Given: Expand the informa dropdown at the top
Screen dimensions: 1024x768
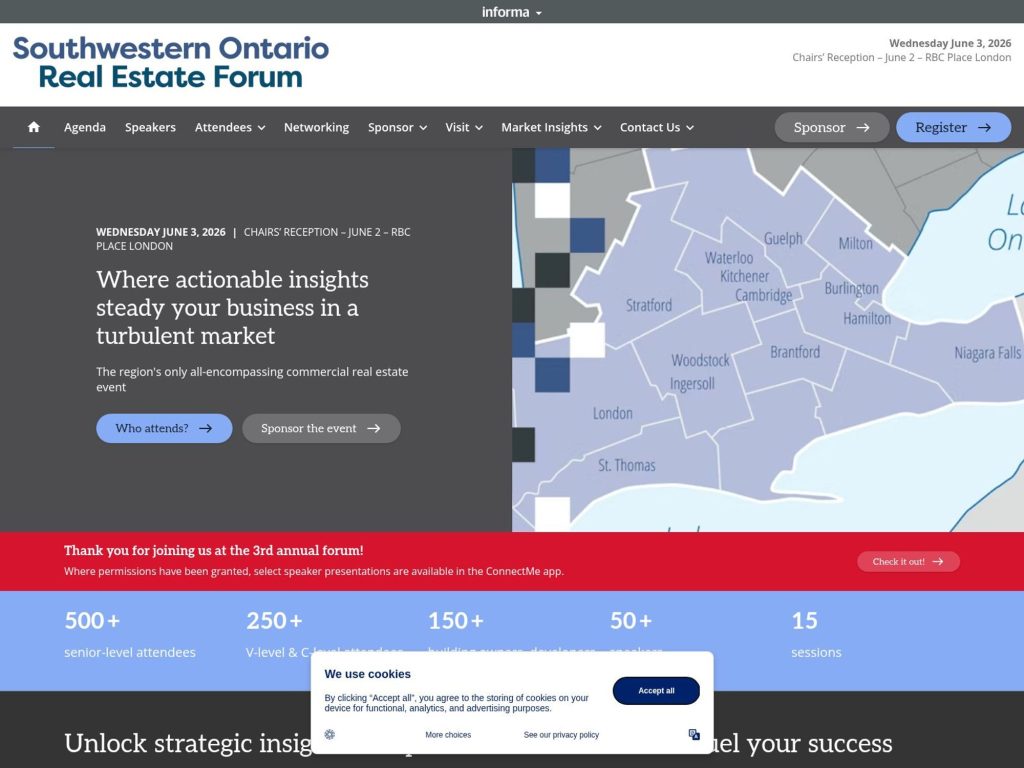Looking at the screenshot, I should (x=511, y=11).
